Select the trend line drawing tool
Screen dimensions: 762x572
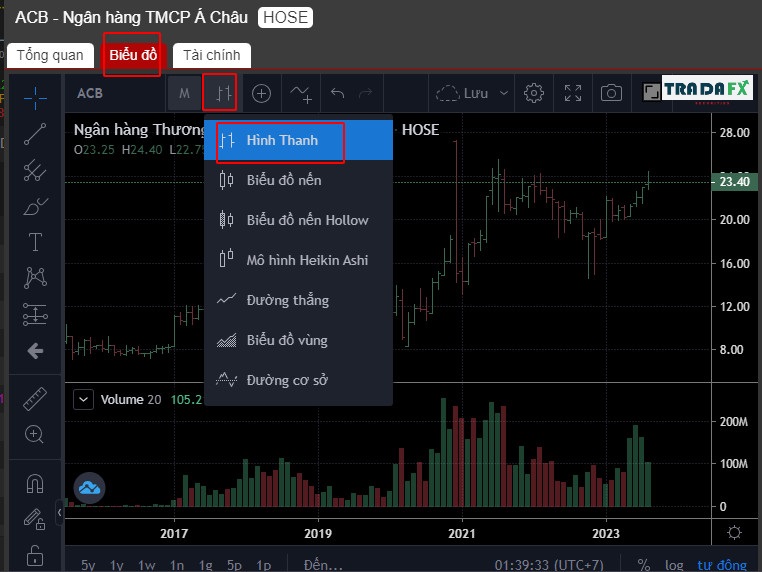point(35,134)
